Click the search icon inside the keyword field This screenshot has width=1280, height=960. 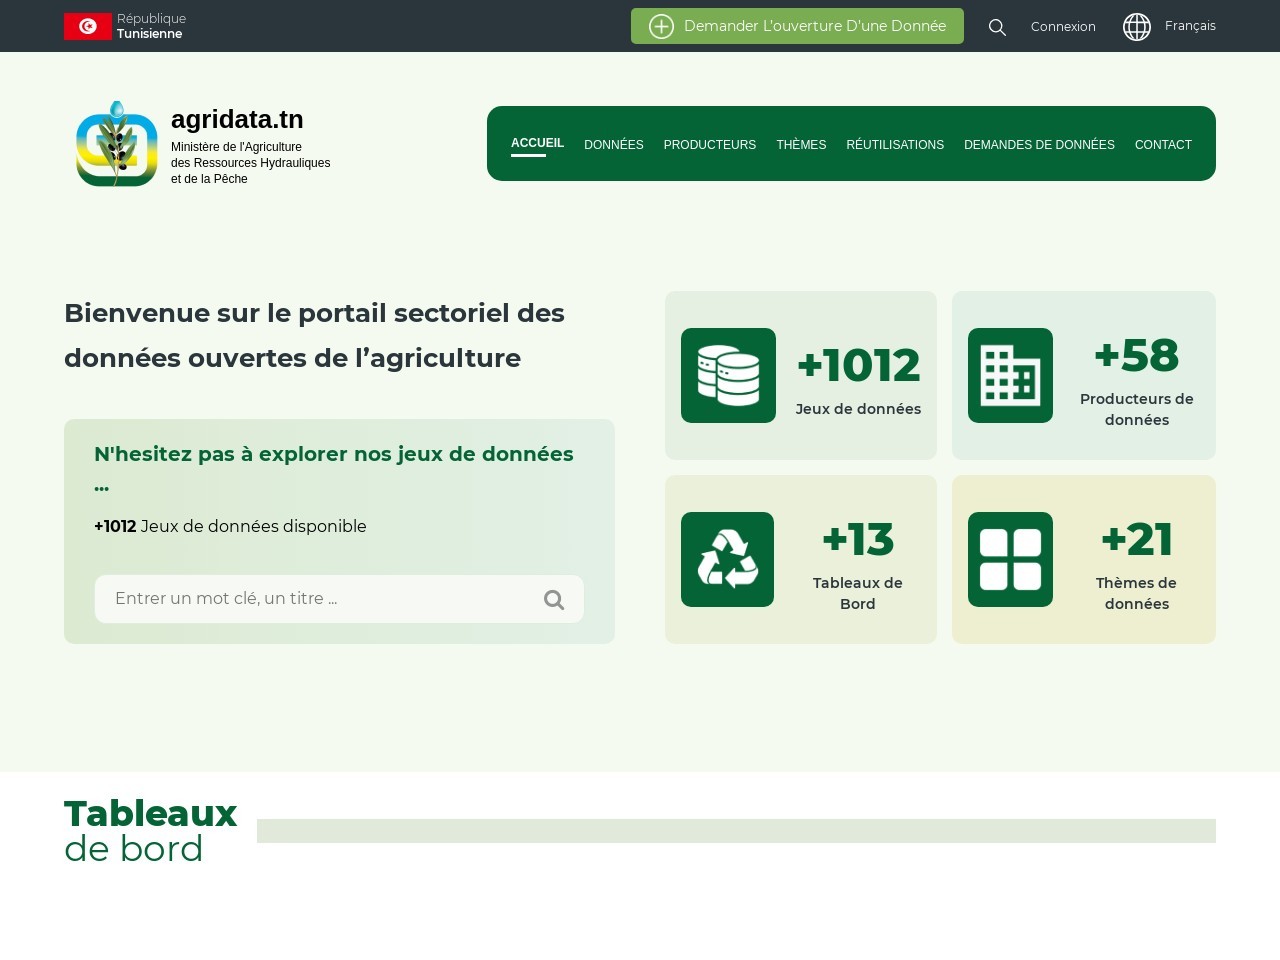(x=554, y=599)
